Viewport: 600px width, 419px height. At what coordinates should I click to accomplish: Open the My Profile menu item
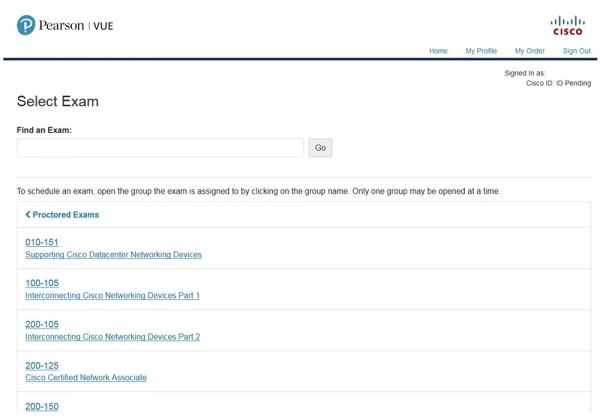pyautogui.click(x=481, y=51)
